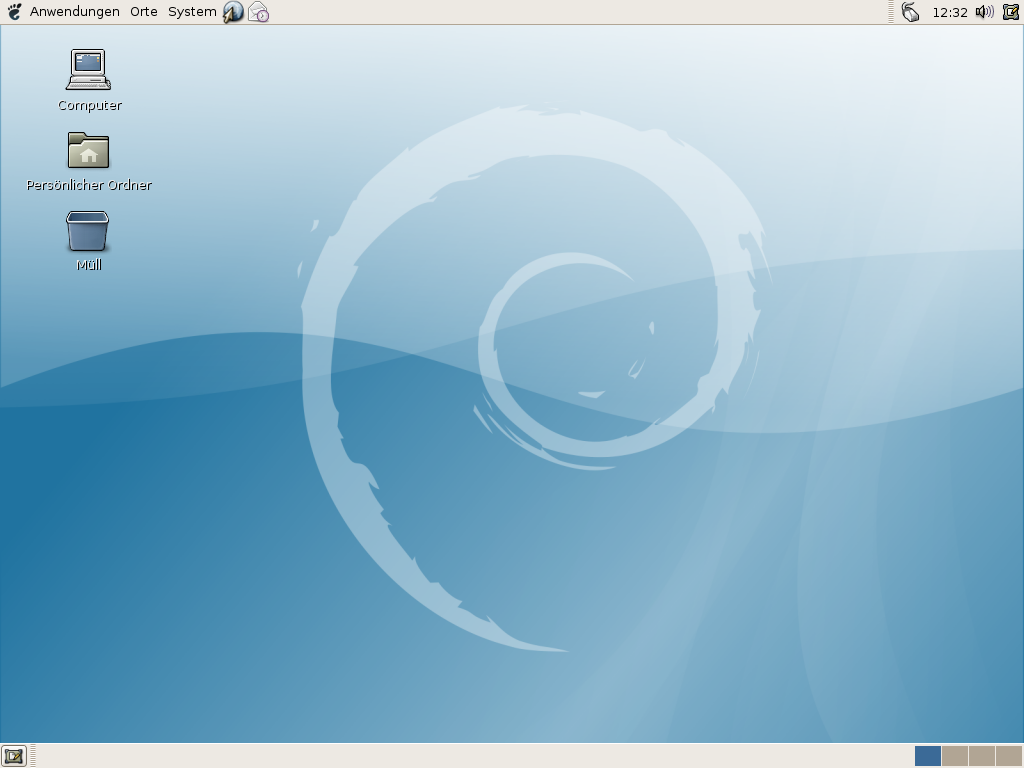Select the Computer desktop icon
The height and width of the screenshot is (768, 1024).
[88, 70]
